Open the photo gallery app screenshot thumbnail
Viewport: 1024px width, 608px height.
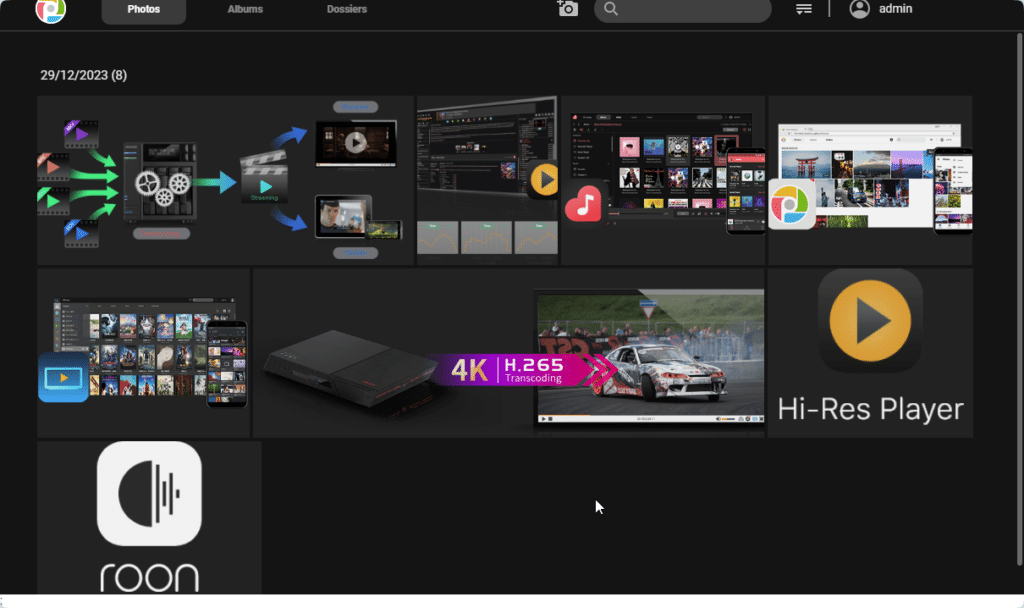coord(869,180)
